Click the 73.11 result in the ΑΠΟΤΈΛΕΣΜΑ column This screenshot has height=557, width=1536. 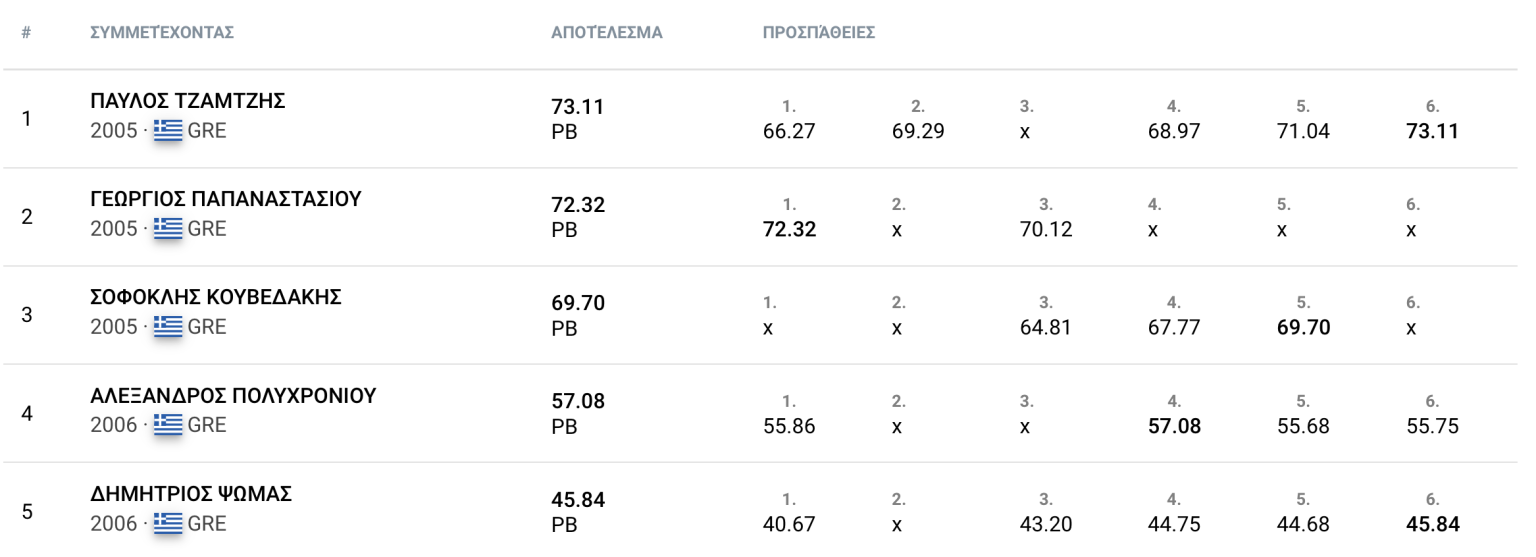pos(578,107)
